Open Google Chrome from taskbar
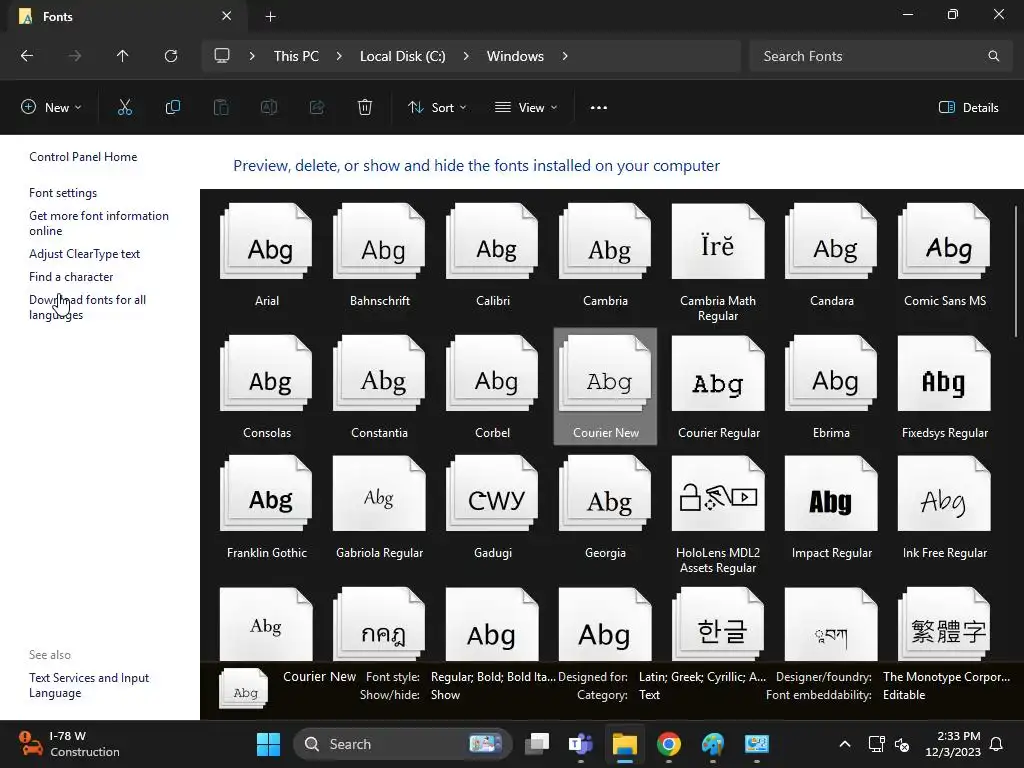This screenshot has height=768, width=1024. [x=669, y=744]
